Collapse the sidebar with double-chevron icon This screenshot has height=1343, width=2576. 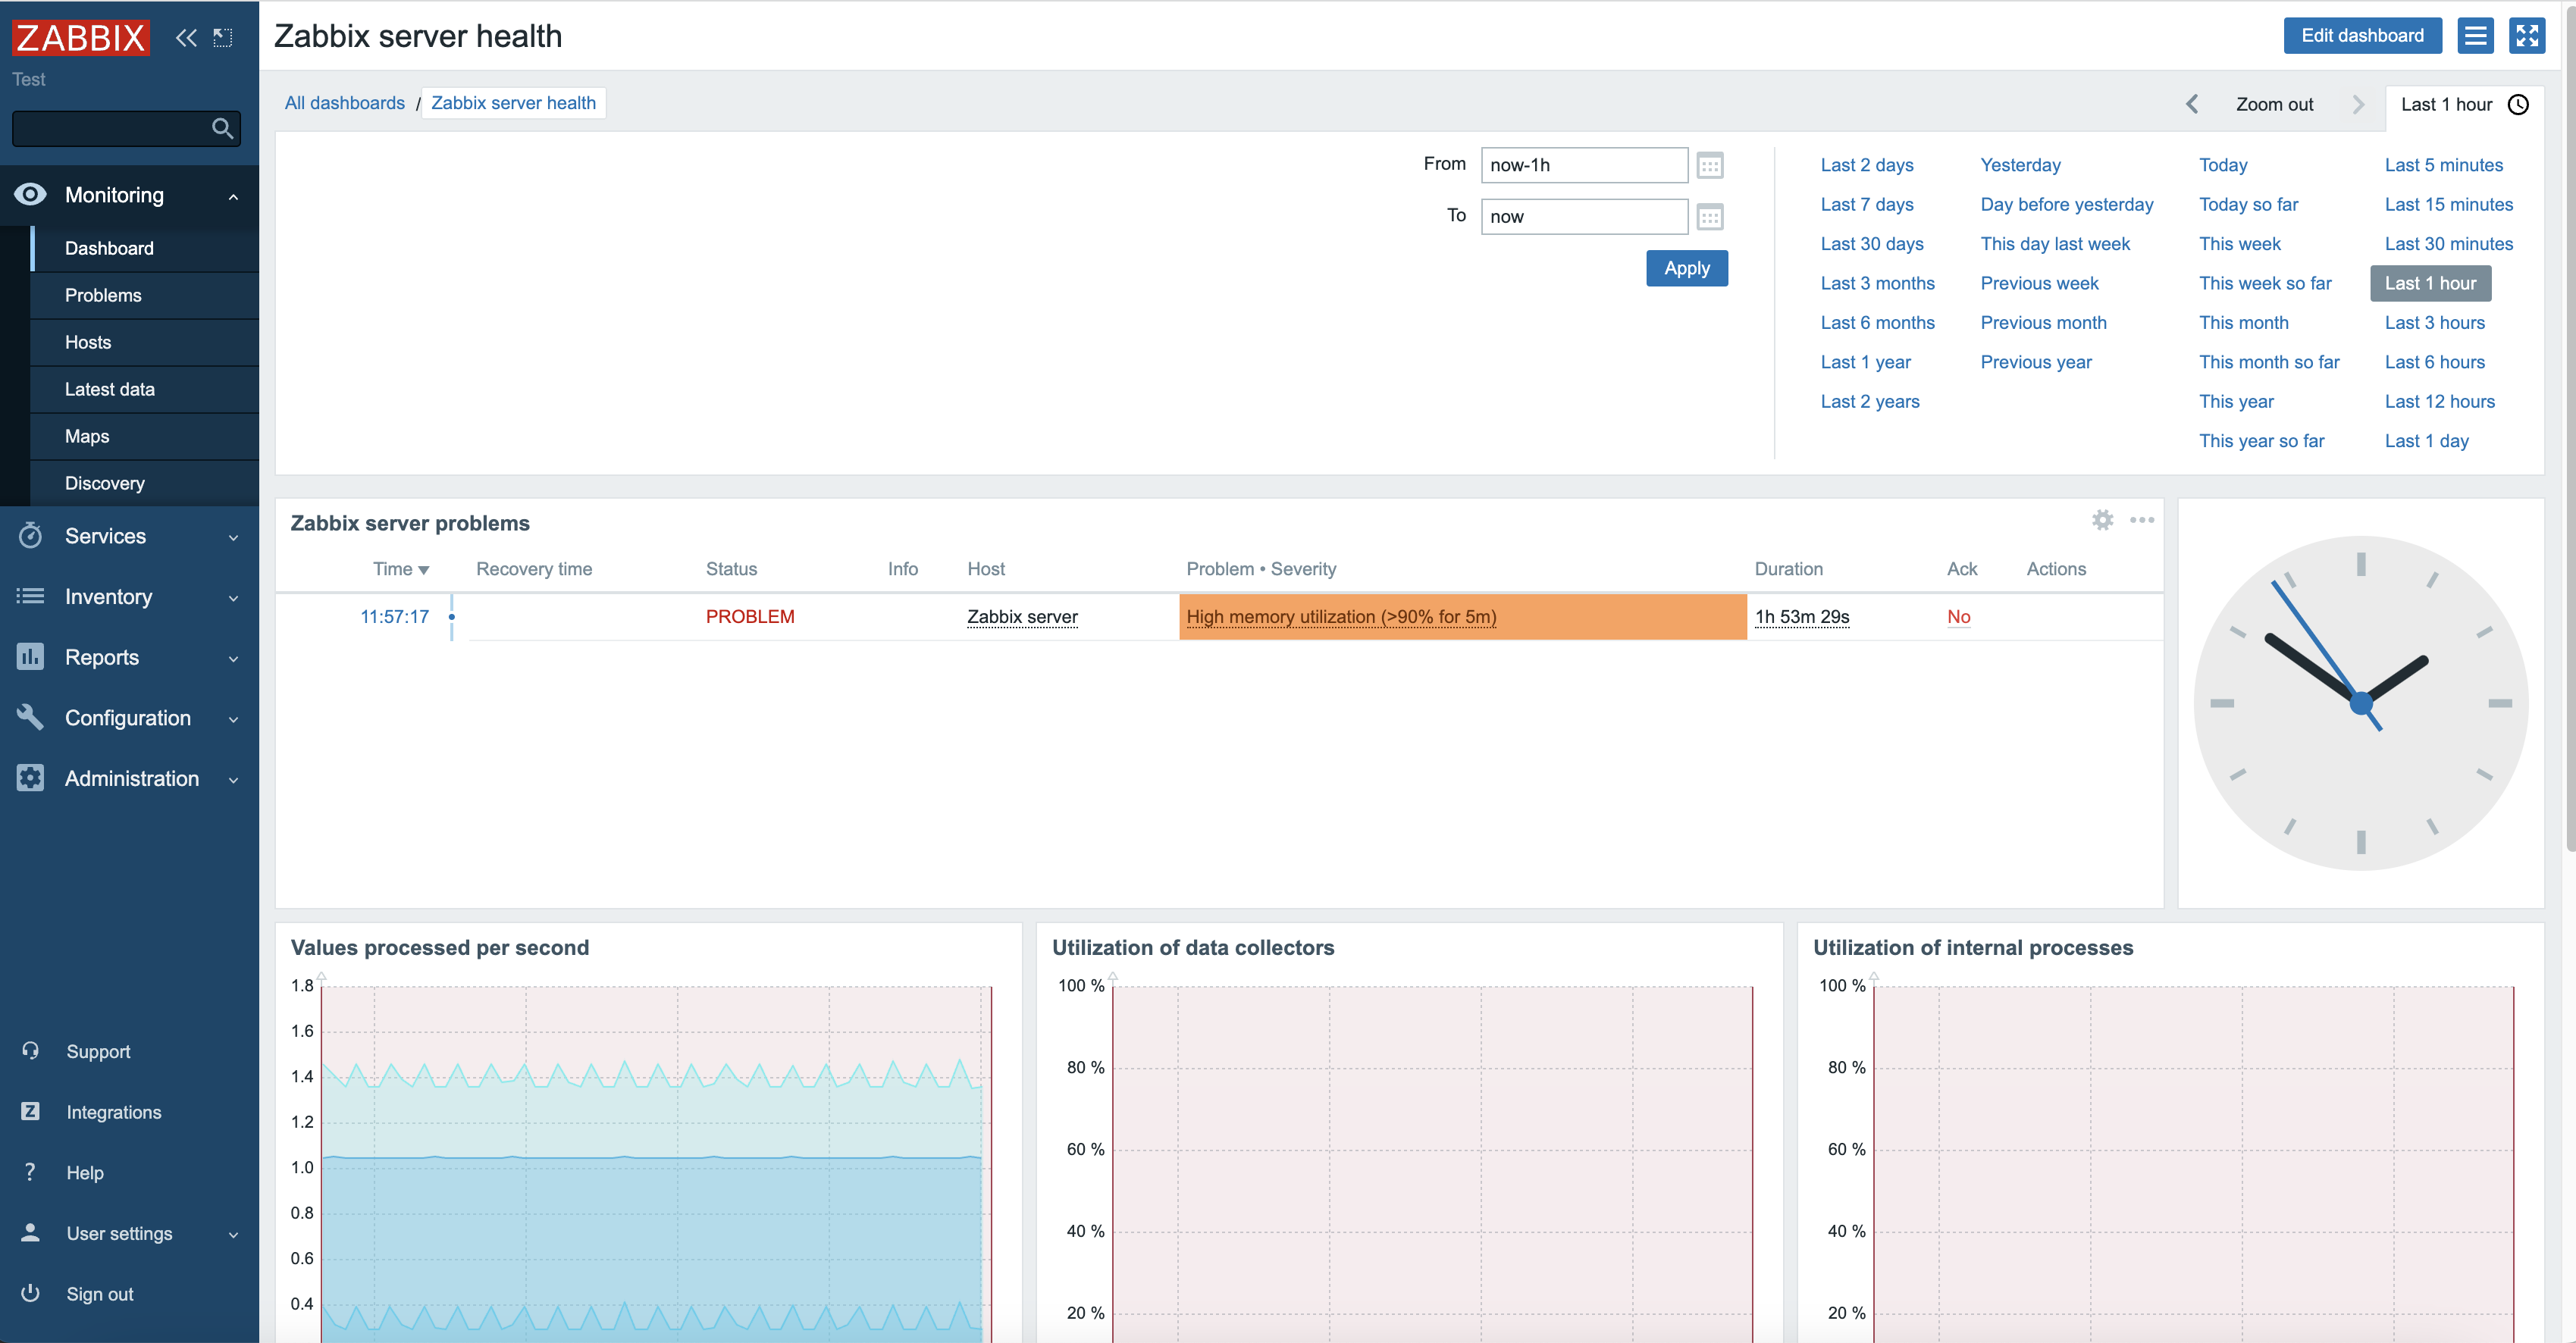click(x=186, y=38)
